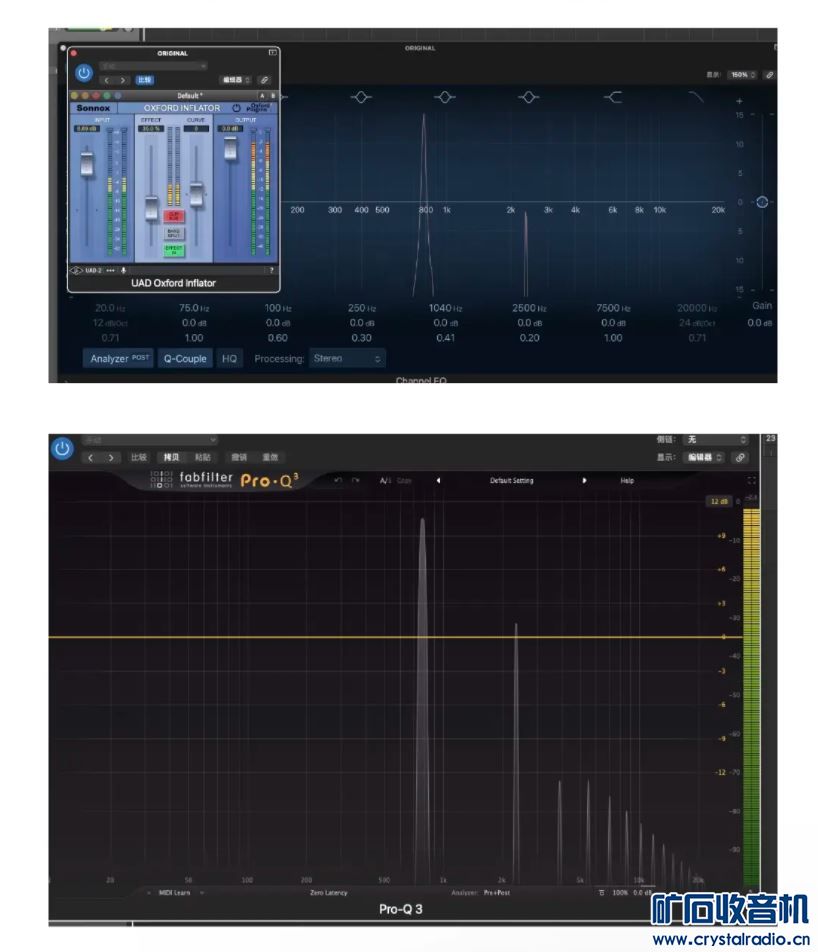Toggle the green EFFECT IN button
This screenshot has width=818, height=952.
174,250
